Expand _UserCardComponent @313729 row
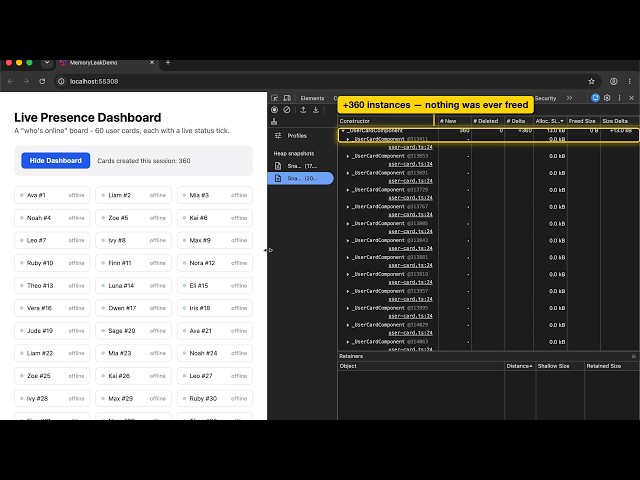Image resolution: width=640 pixels, height=480 pixels. (348, 190)
